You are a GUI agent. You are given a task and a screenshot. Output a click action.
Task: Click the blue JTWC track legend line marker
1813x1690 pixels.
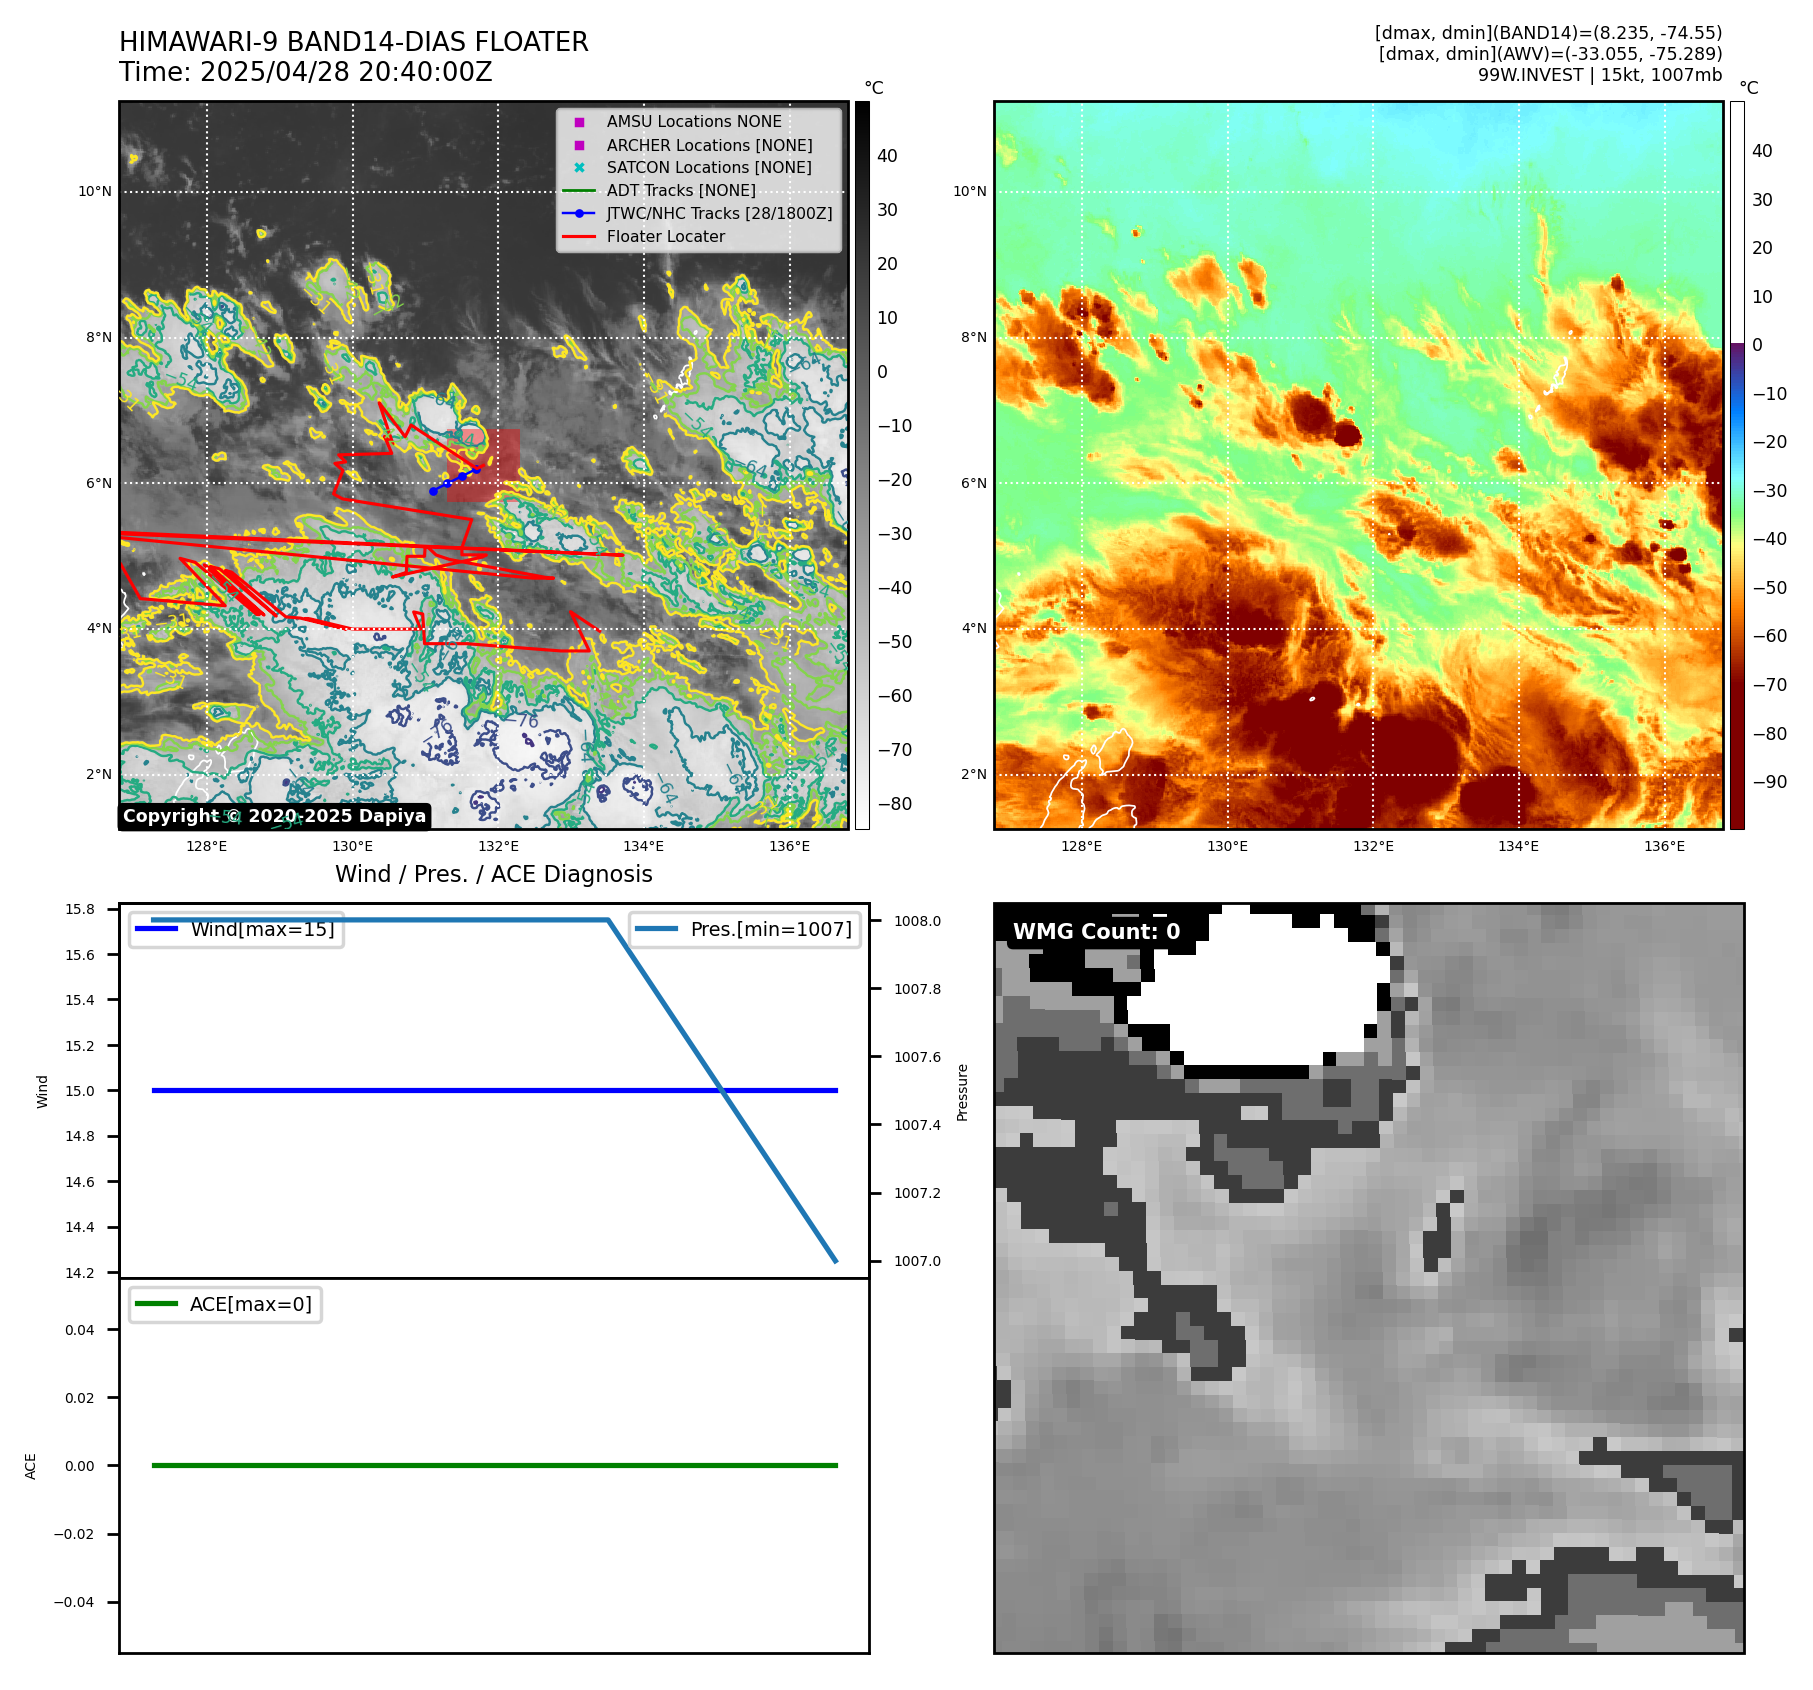(579, 213)
